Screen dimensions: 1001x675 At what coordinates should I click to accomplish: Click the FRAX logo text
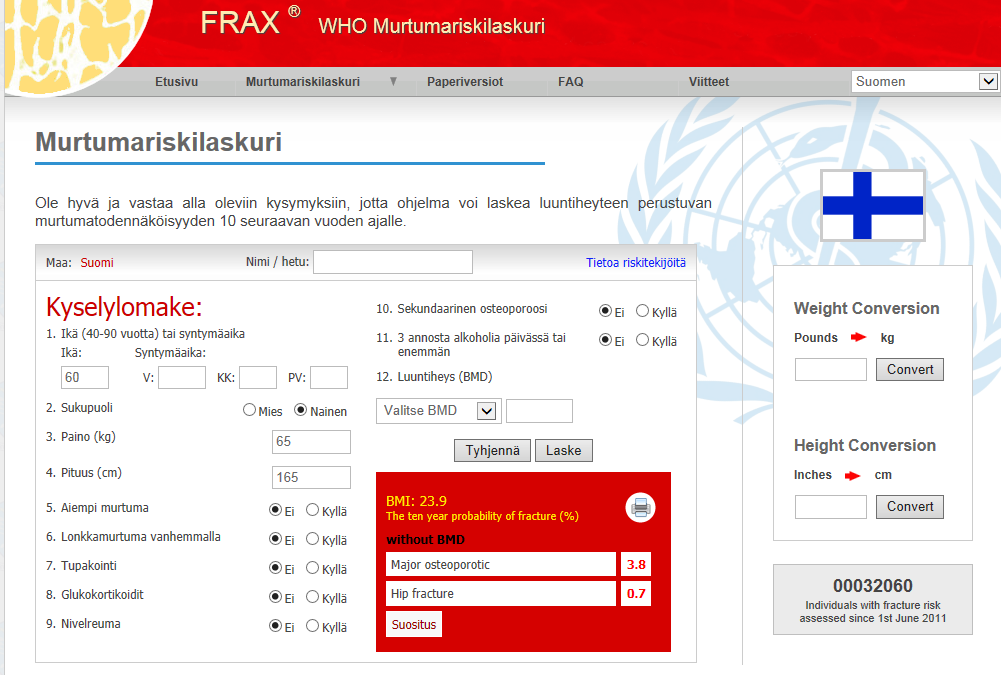click(240, 23)
